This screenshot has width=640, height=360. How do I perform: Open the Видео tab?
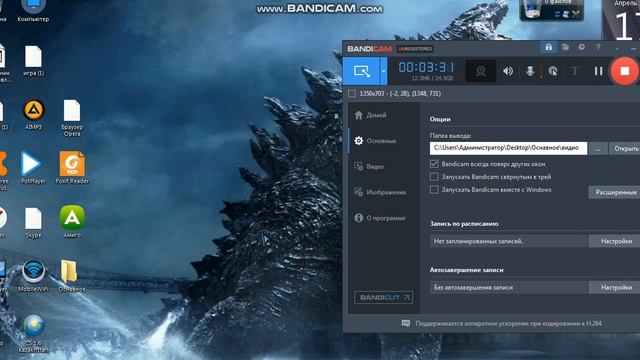[x=369, y=167]
